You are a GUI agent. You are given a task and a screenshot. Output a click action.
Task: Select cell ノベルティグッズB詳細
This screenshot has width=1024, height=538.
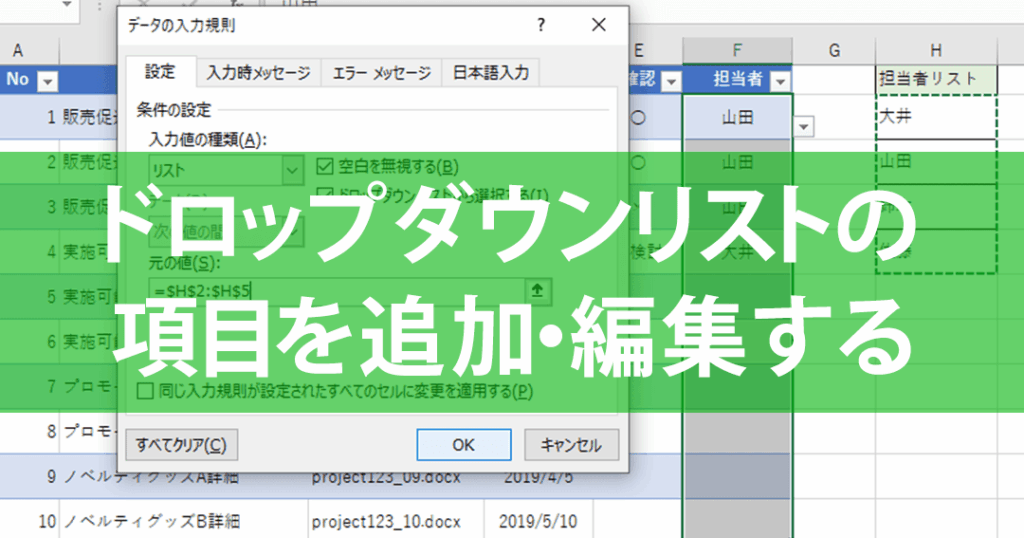pos(184,521)
